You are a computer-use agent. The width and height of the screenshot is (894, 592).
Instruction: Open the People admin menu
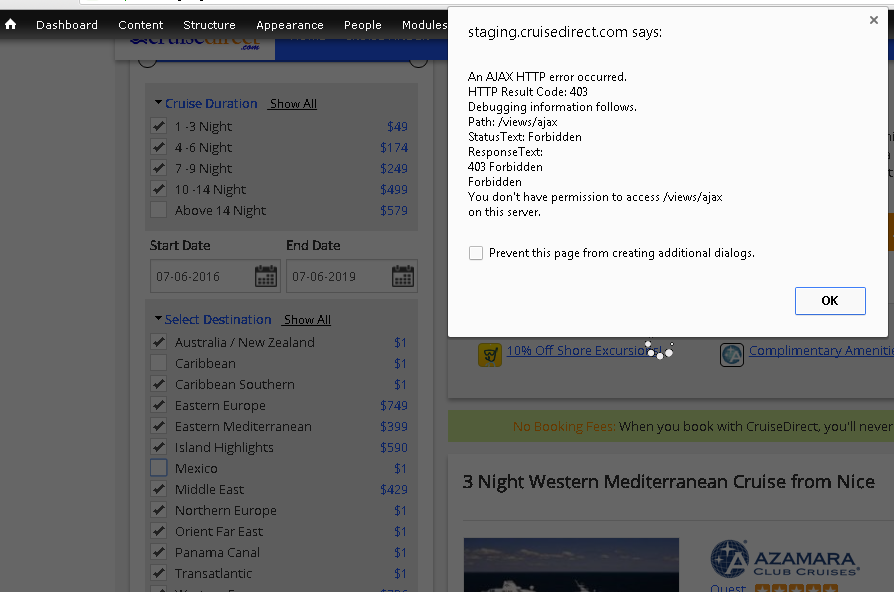tap(363, 25)
